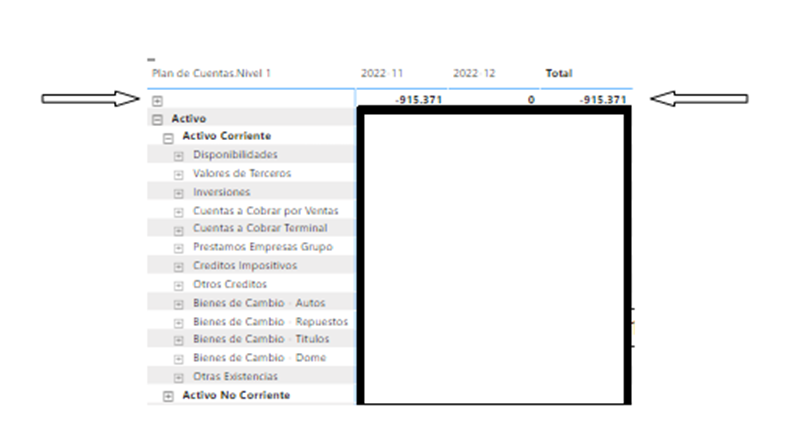The width and height of the screenshot is (796, 443).
Task: Expand Bienes de Cambio - Repuestos
Action: pyautogui.click(x=178, y=323)
